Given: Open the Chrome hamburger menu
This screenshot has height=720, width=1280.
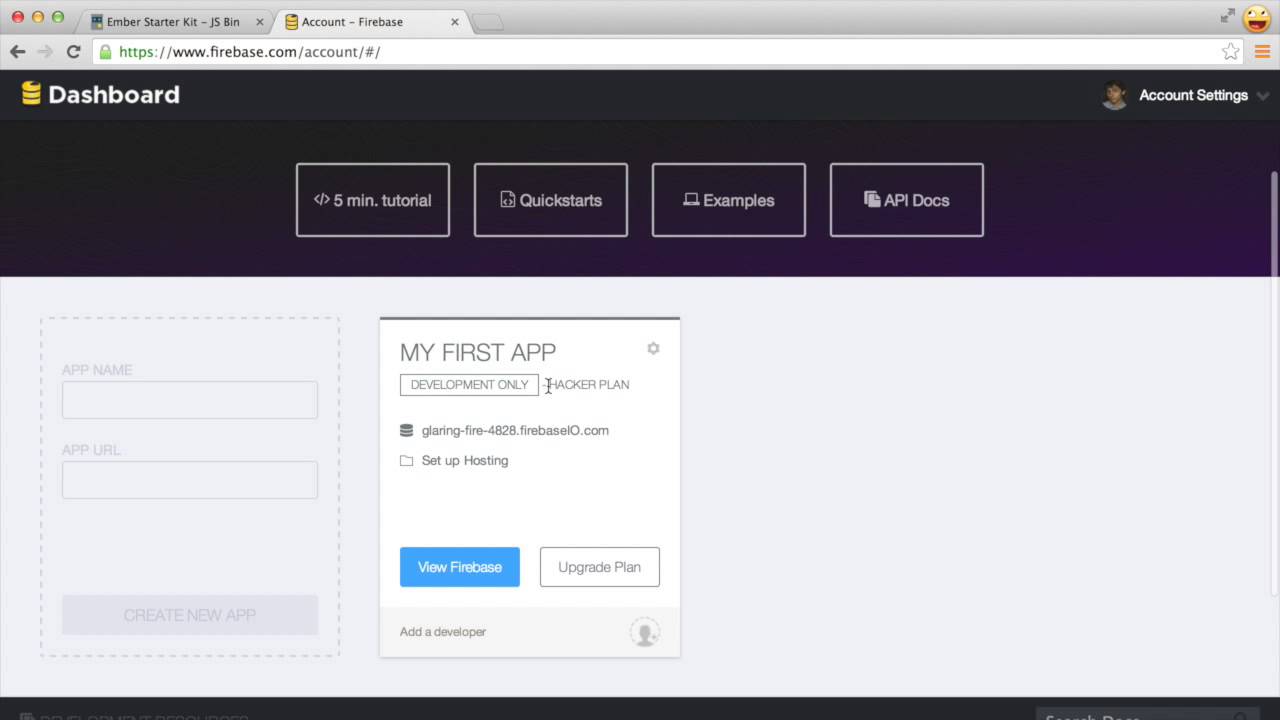Looking at the screenshot, I should (1262, 52).
